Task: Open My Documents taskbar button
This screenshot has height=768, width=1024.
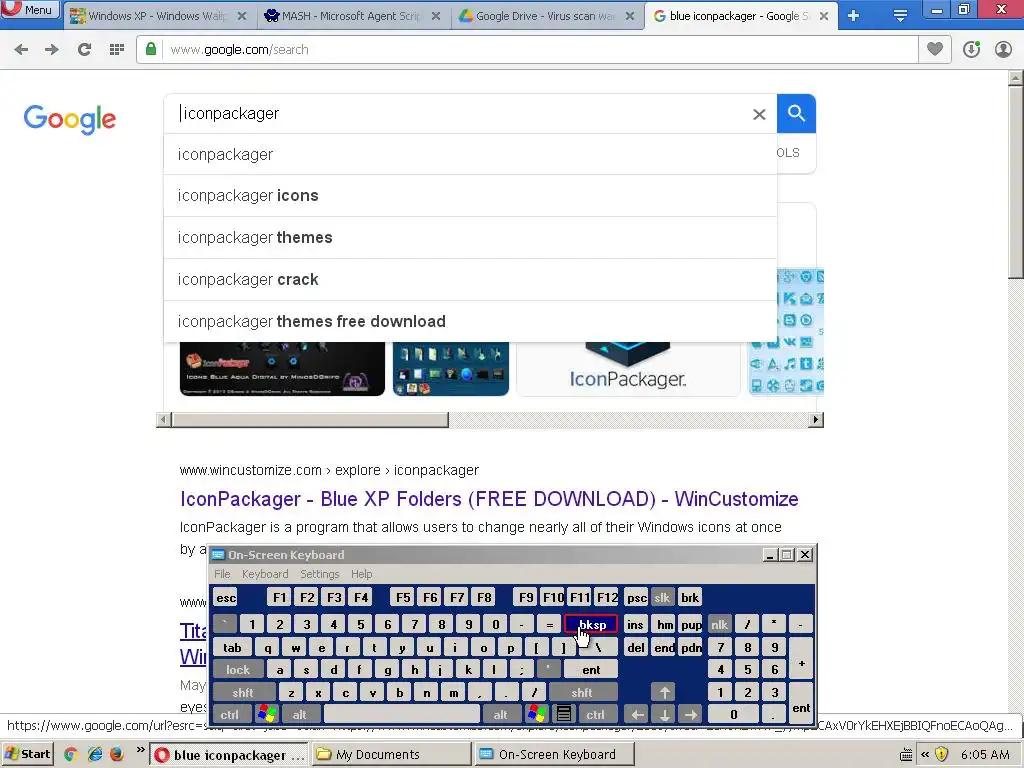Action: (x=391, y=754)
